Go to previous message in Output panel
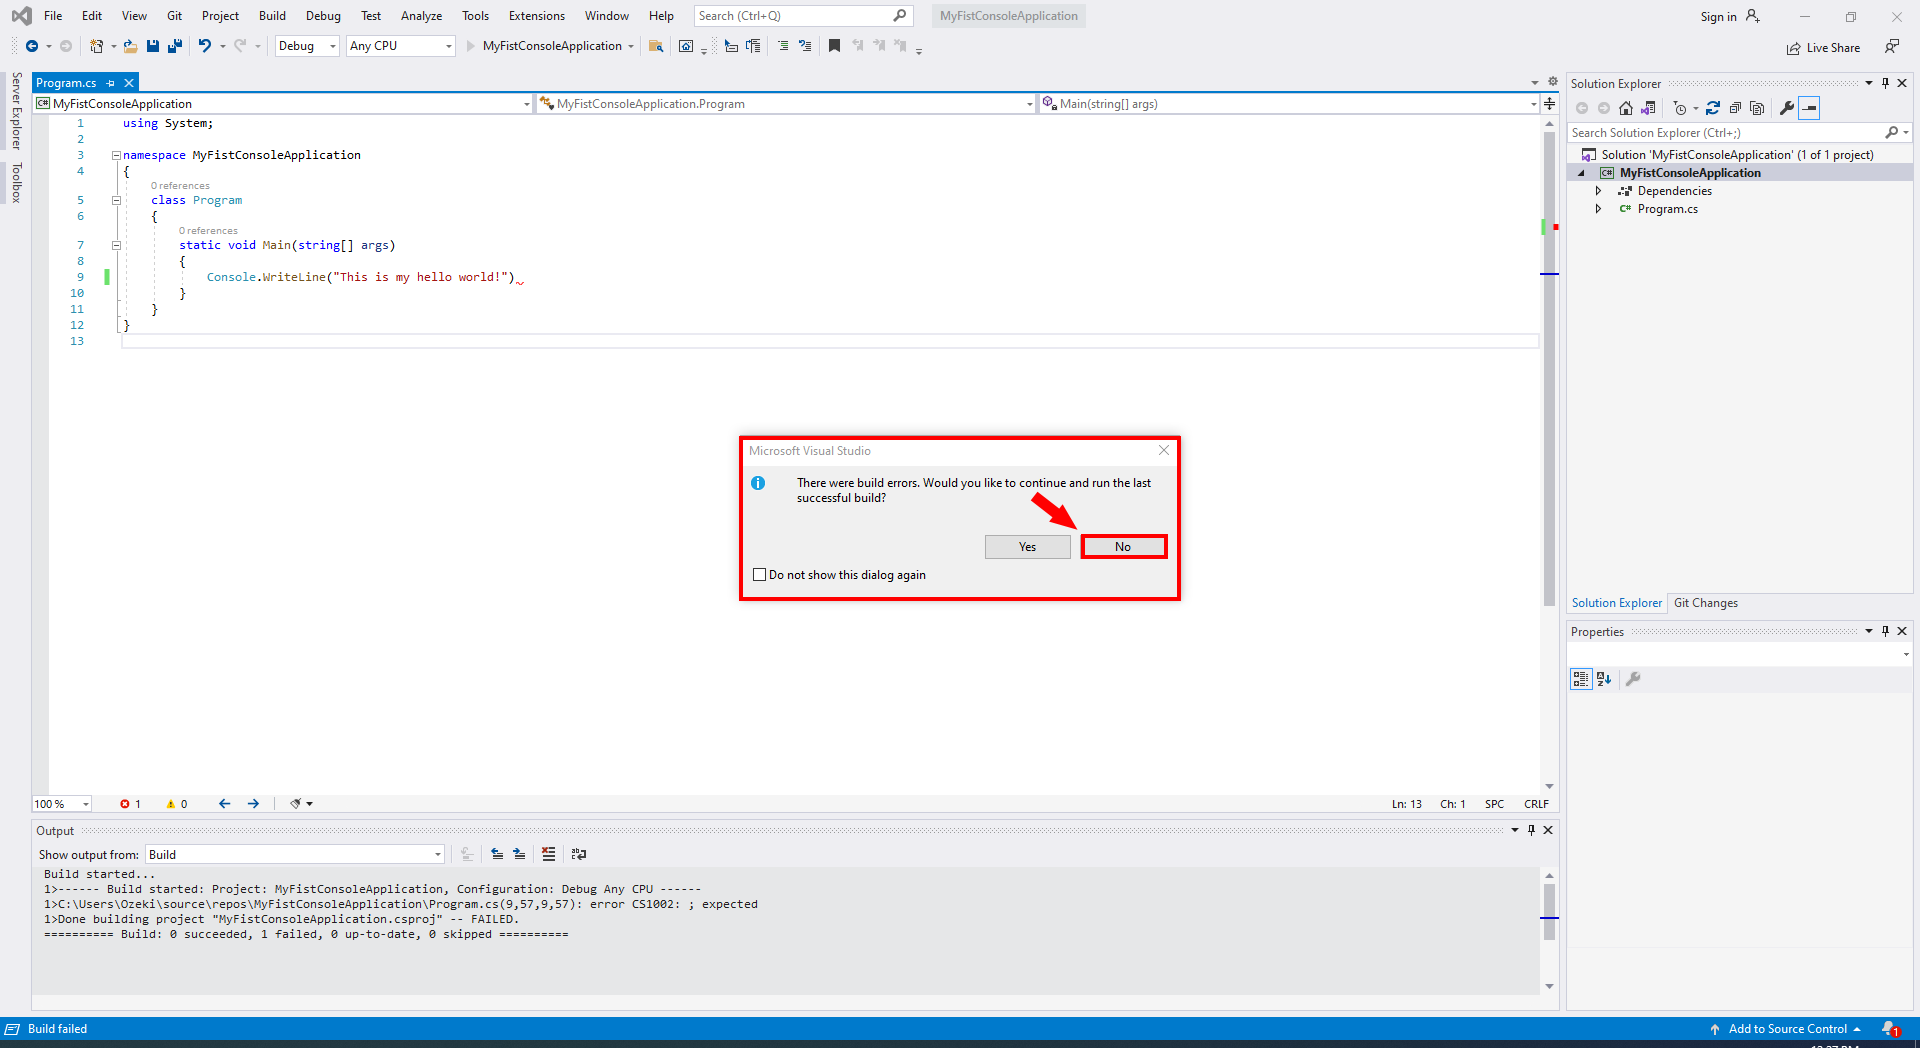1920x1048 pixels. (497, 854)
